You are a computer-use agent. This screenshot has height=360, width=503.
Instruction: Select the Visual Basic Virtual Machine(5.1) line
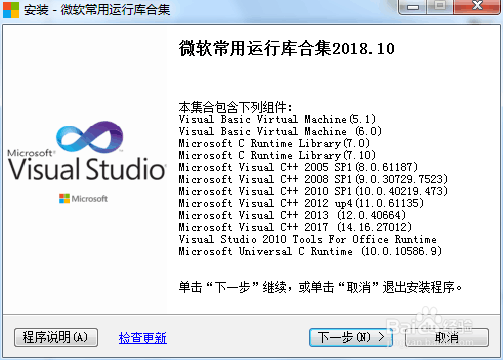[277, 119]
